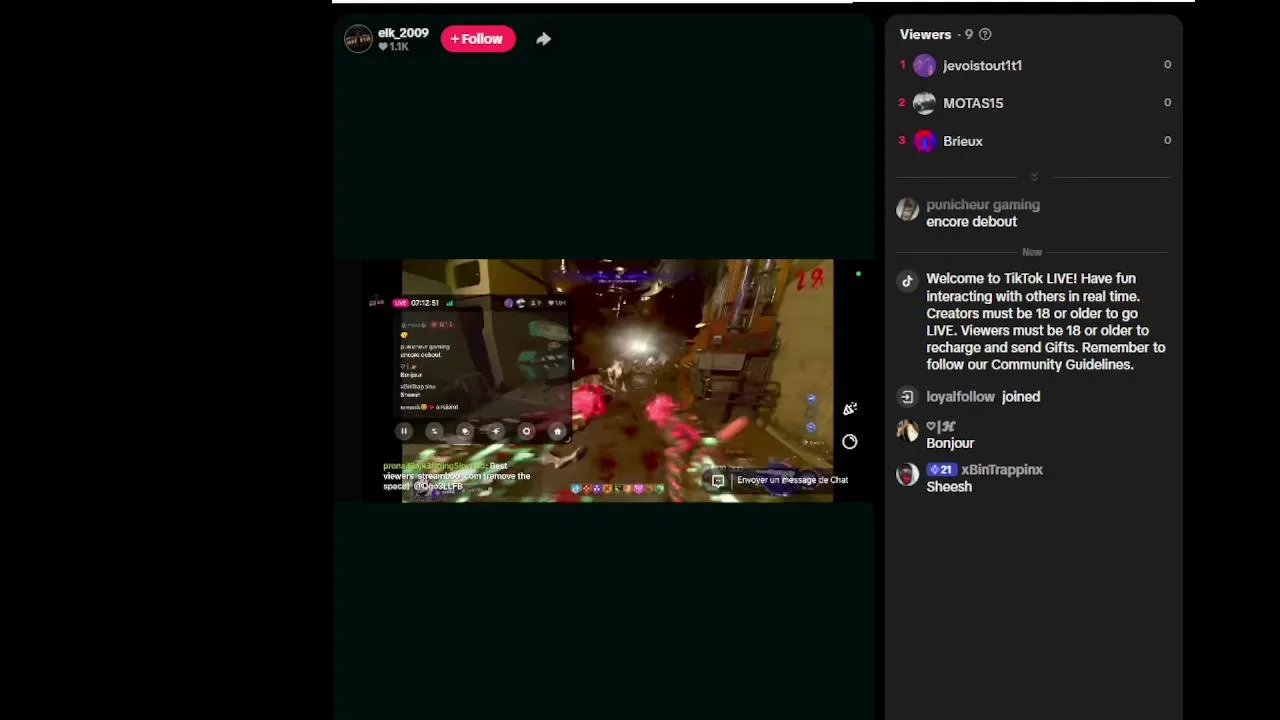
Task: Click the 1.1K likes count
Action: point(394,47)
